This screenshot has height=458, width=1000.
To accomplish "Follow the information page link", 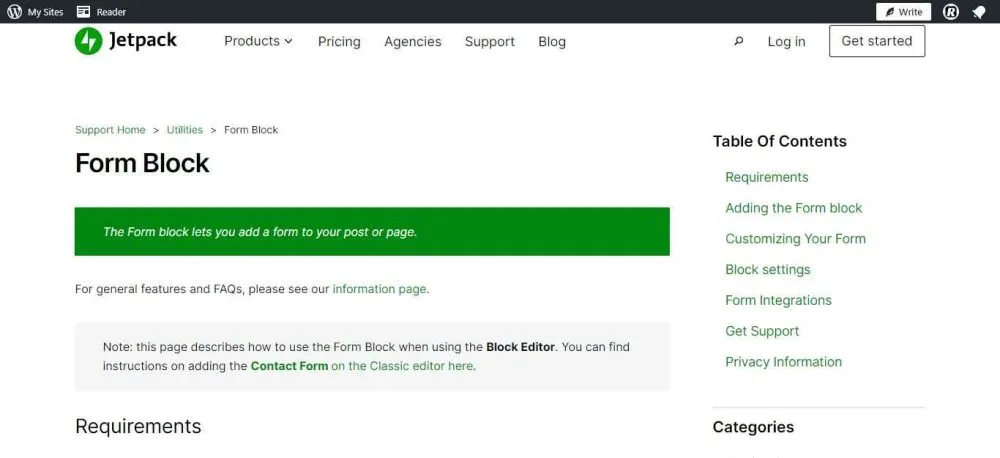I will pyautogui.click(x=379, y=289).
